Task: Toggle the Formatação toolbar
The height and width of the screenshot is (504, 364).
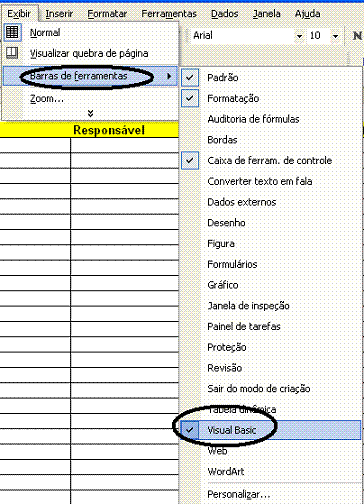Action: [271, 98]
